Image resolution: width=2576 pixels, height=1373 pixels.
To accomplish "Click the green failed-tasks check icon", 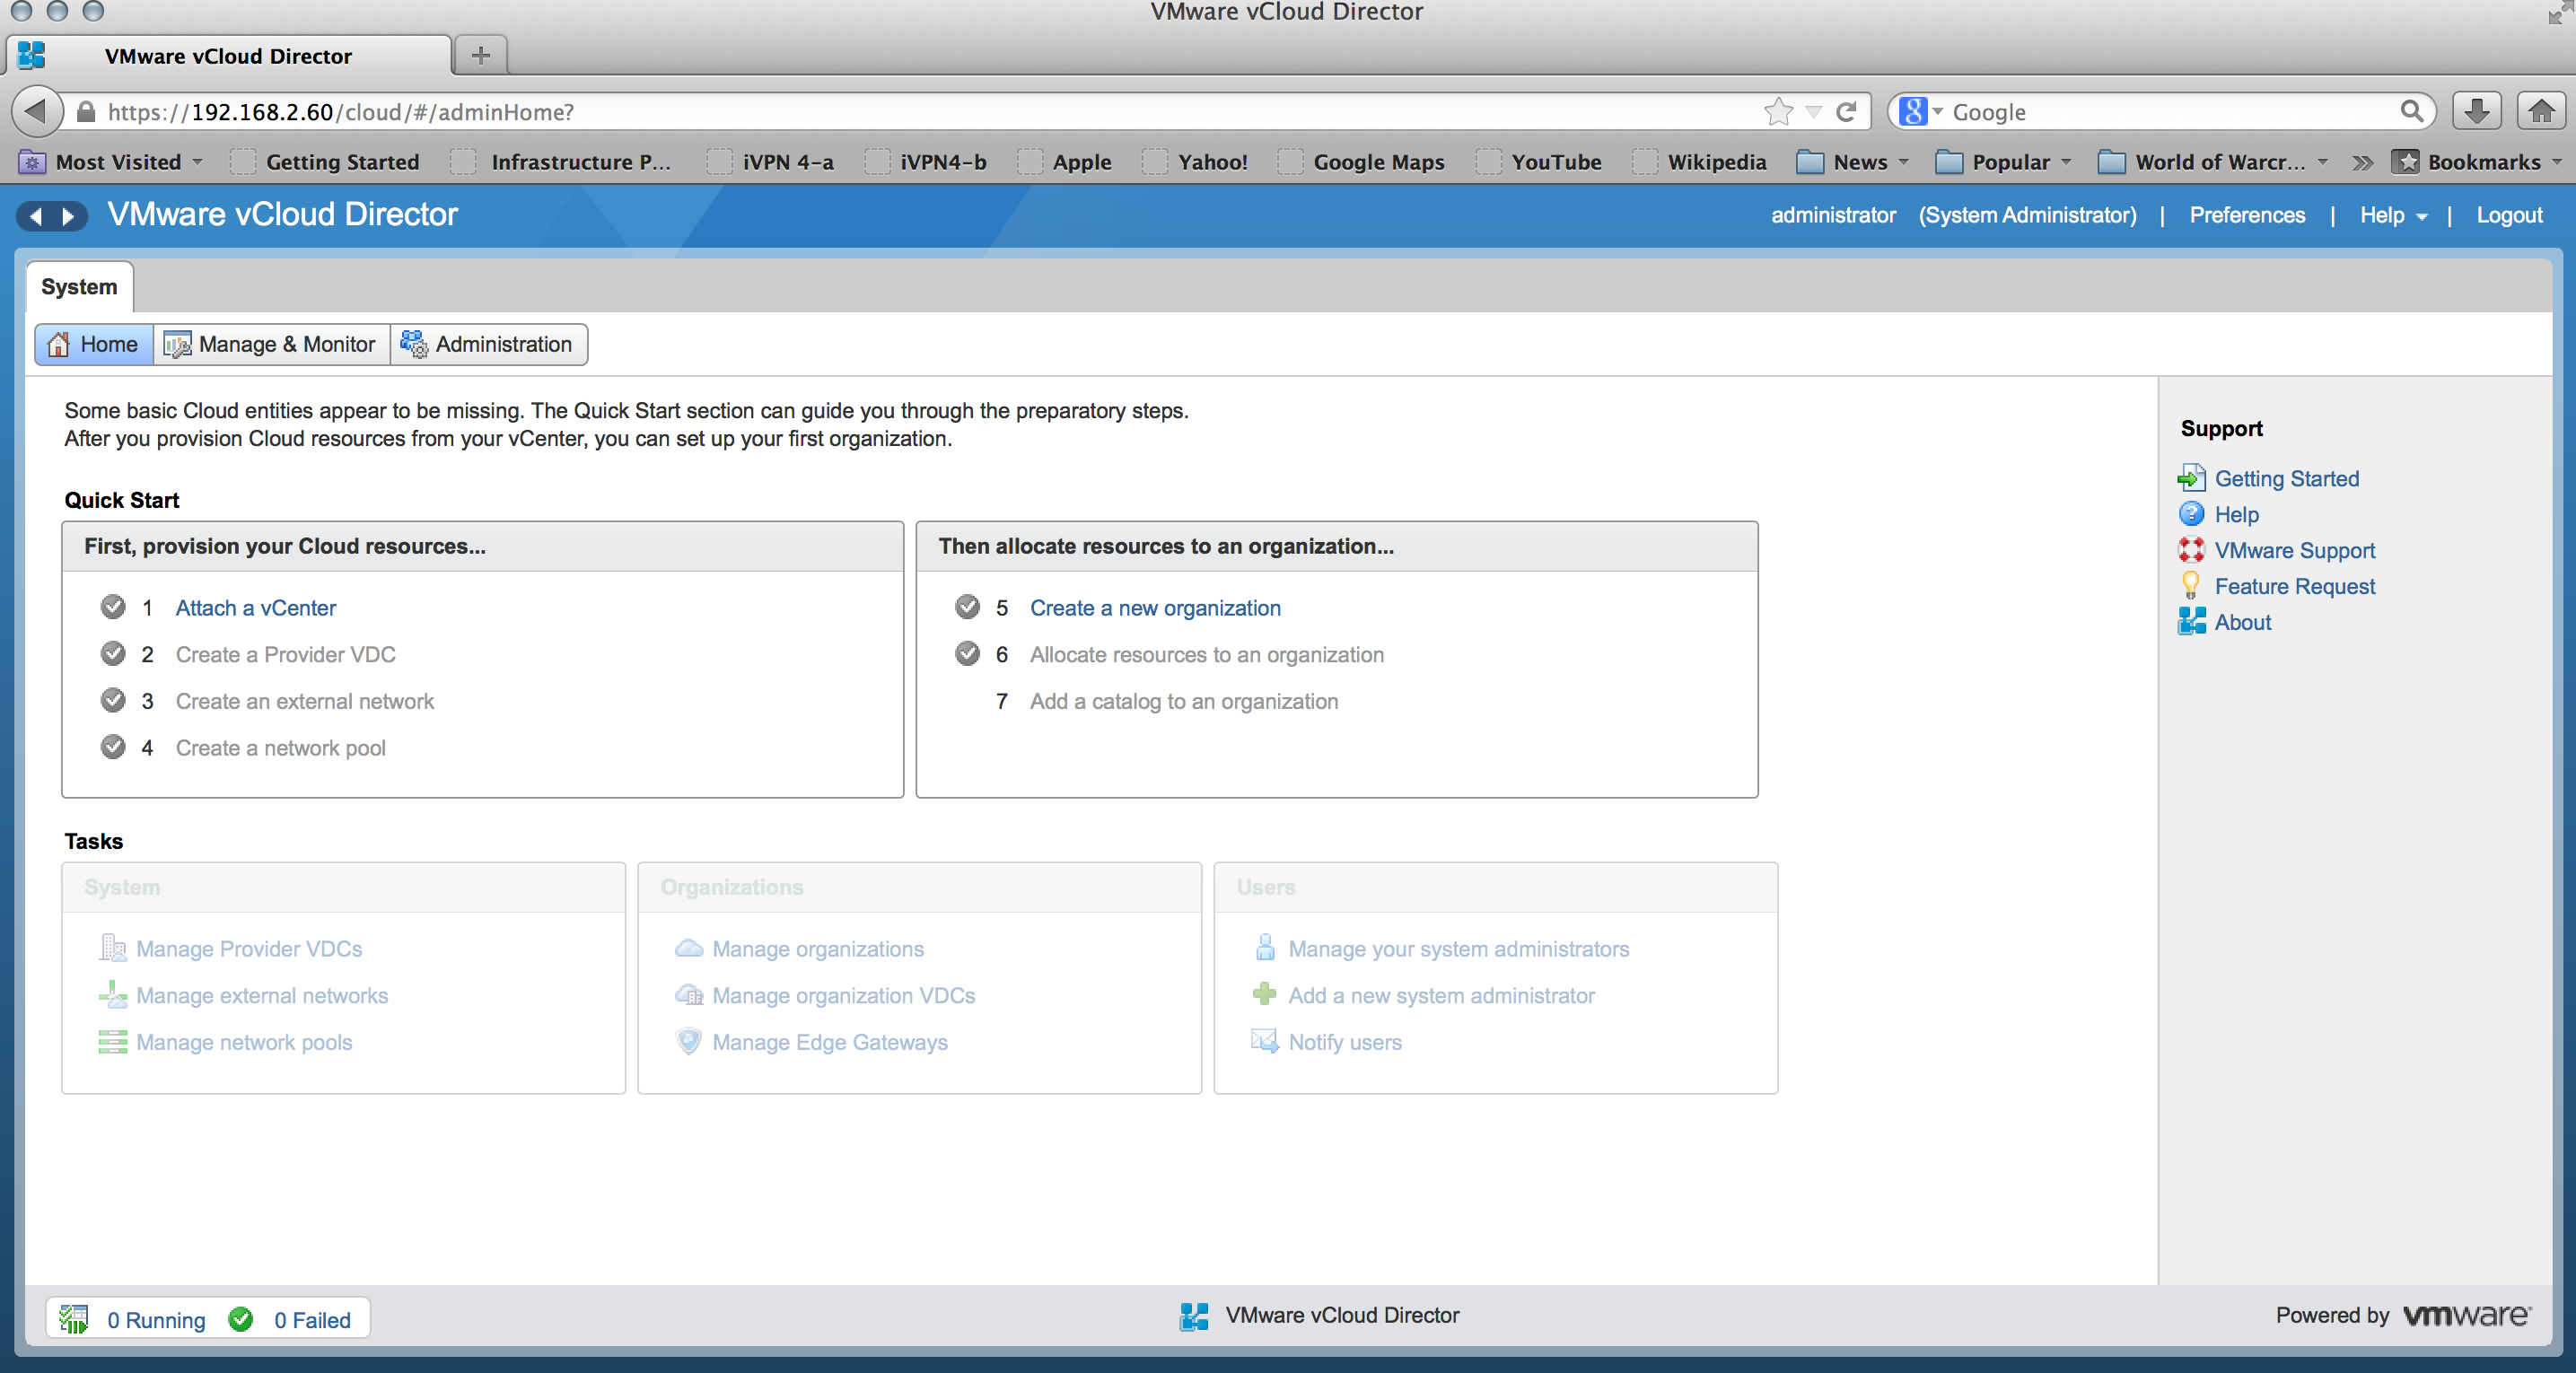I will 241,1319.
